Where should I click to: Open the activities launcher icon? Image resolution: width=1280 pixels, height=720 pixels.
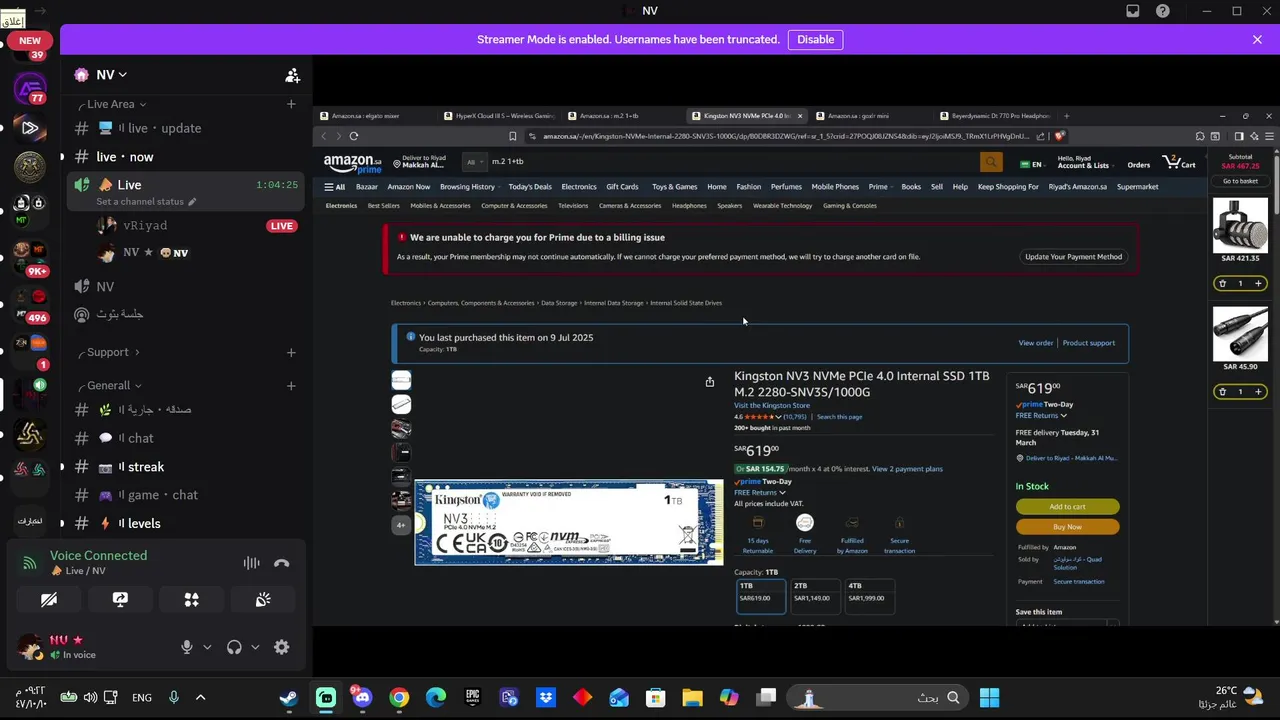click(191, 599)
